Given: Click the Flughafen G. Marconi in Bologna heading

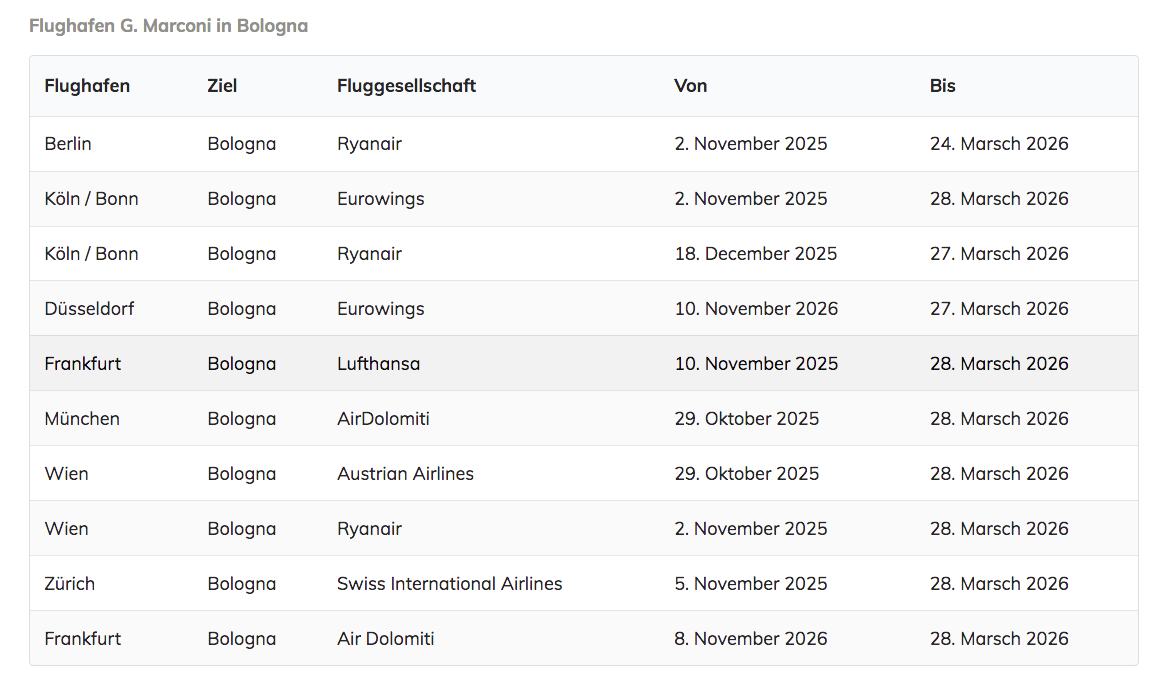Looking at the screenshot, I should click(x=168, y=26).
